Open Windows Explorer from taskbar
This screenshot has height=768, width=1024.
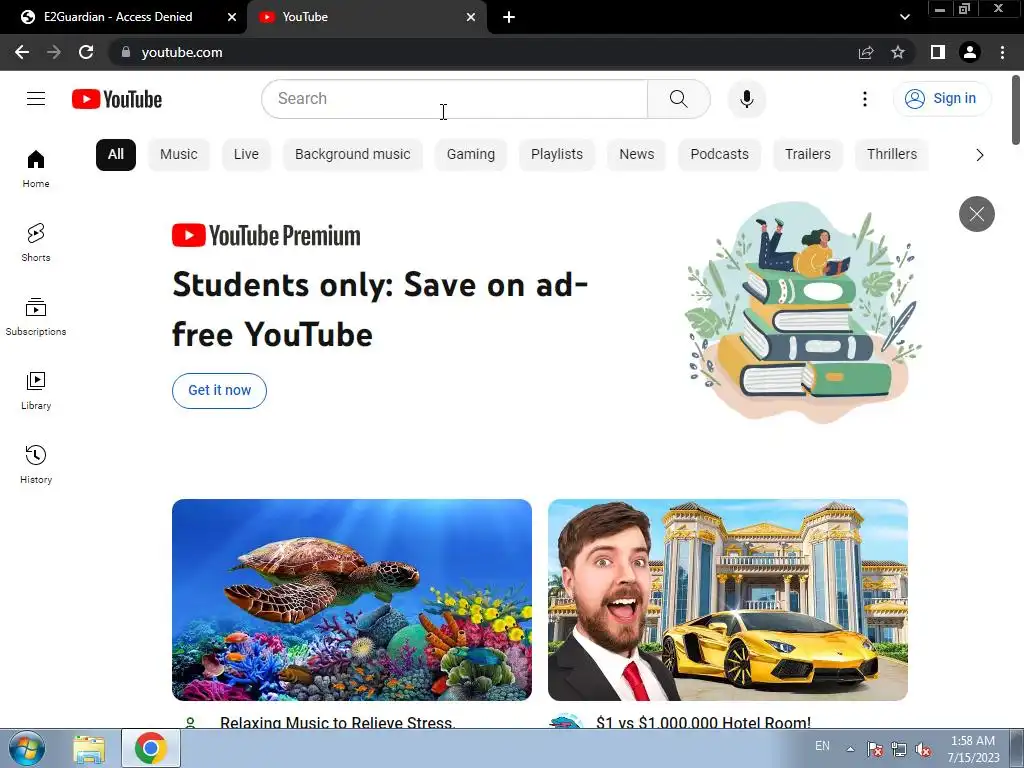89,748
